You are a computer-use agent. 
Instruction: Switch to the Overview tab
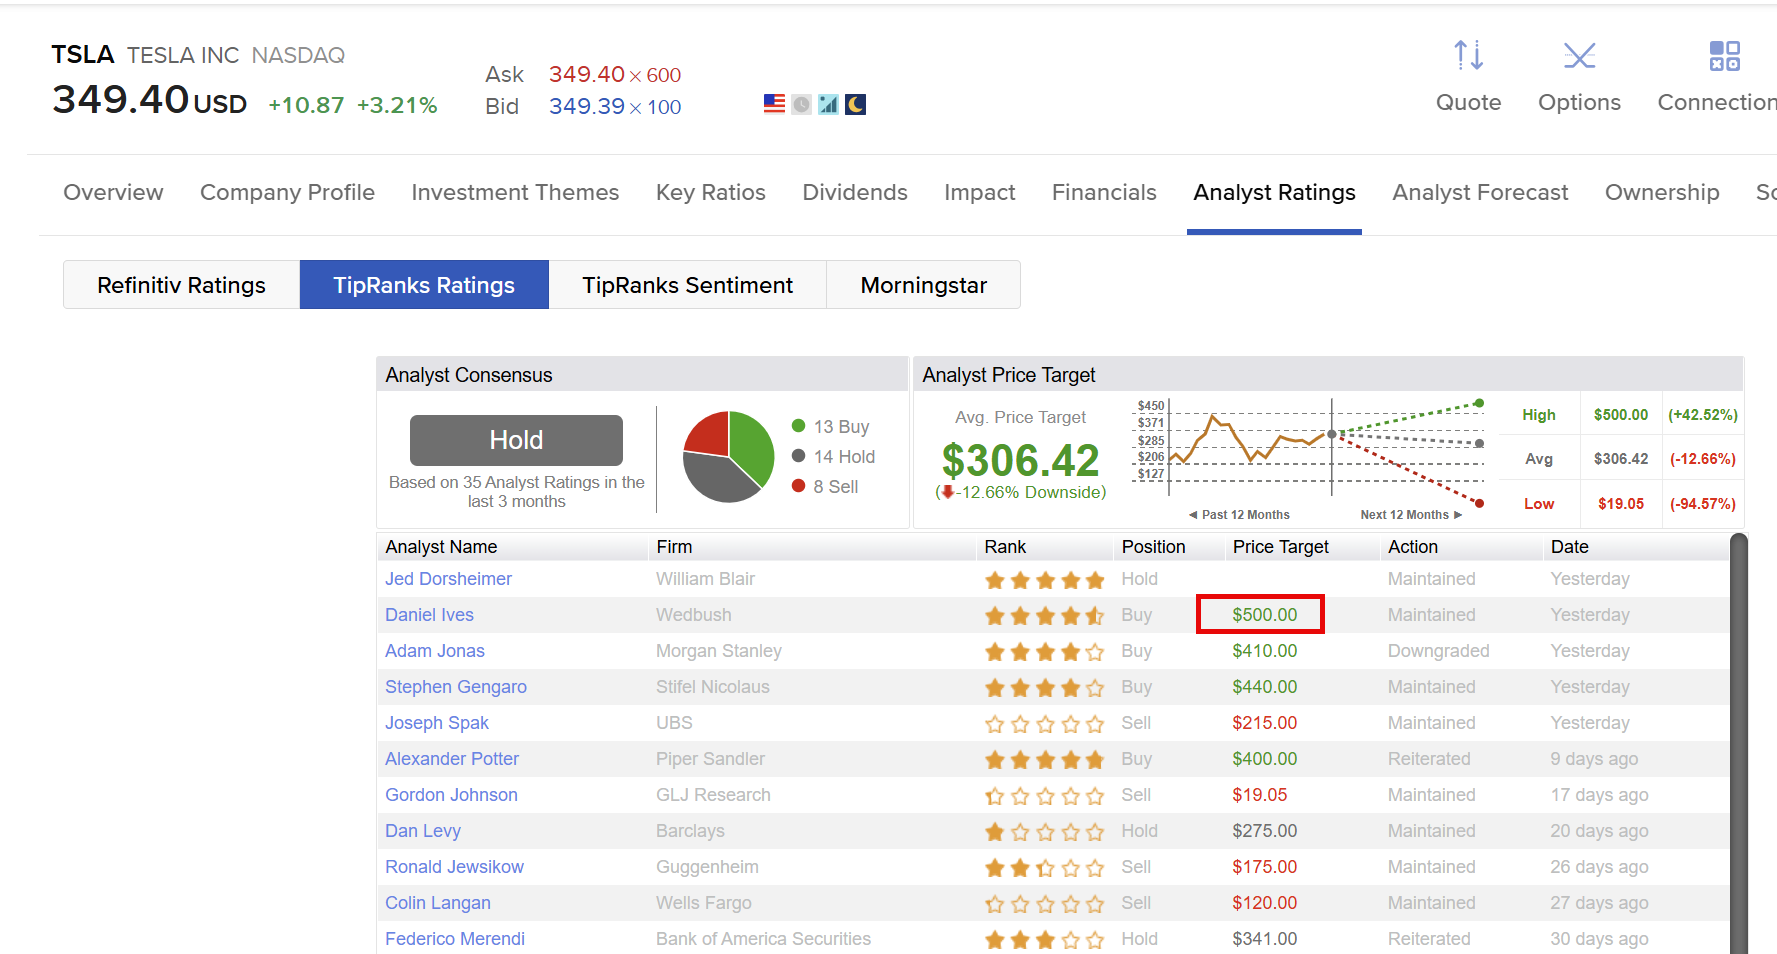coord(113,192)
